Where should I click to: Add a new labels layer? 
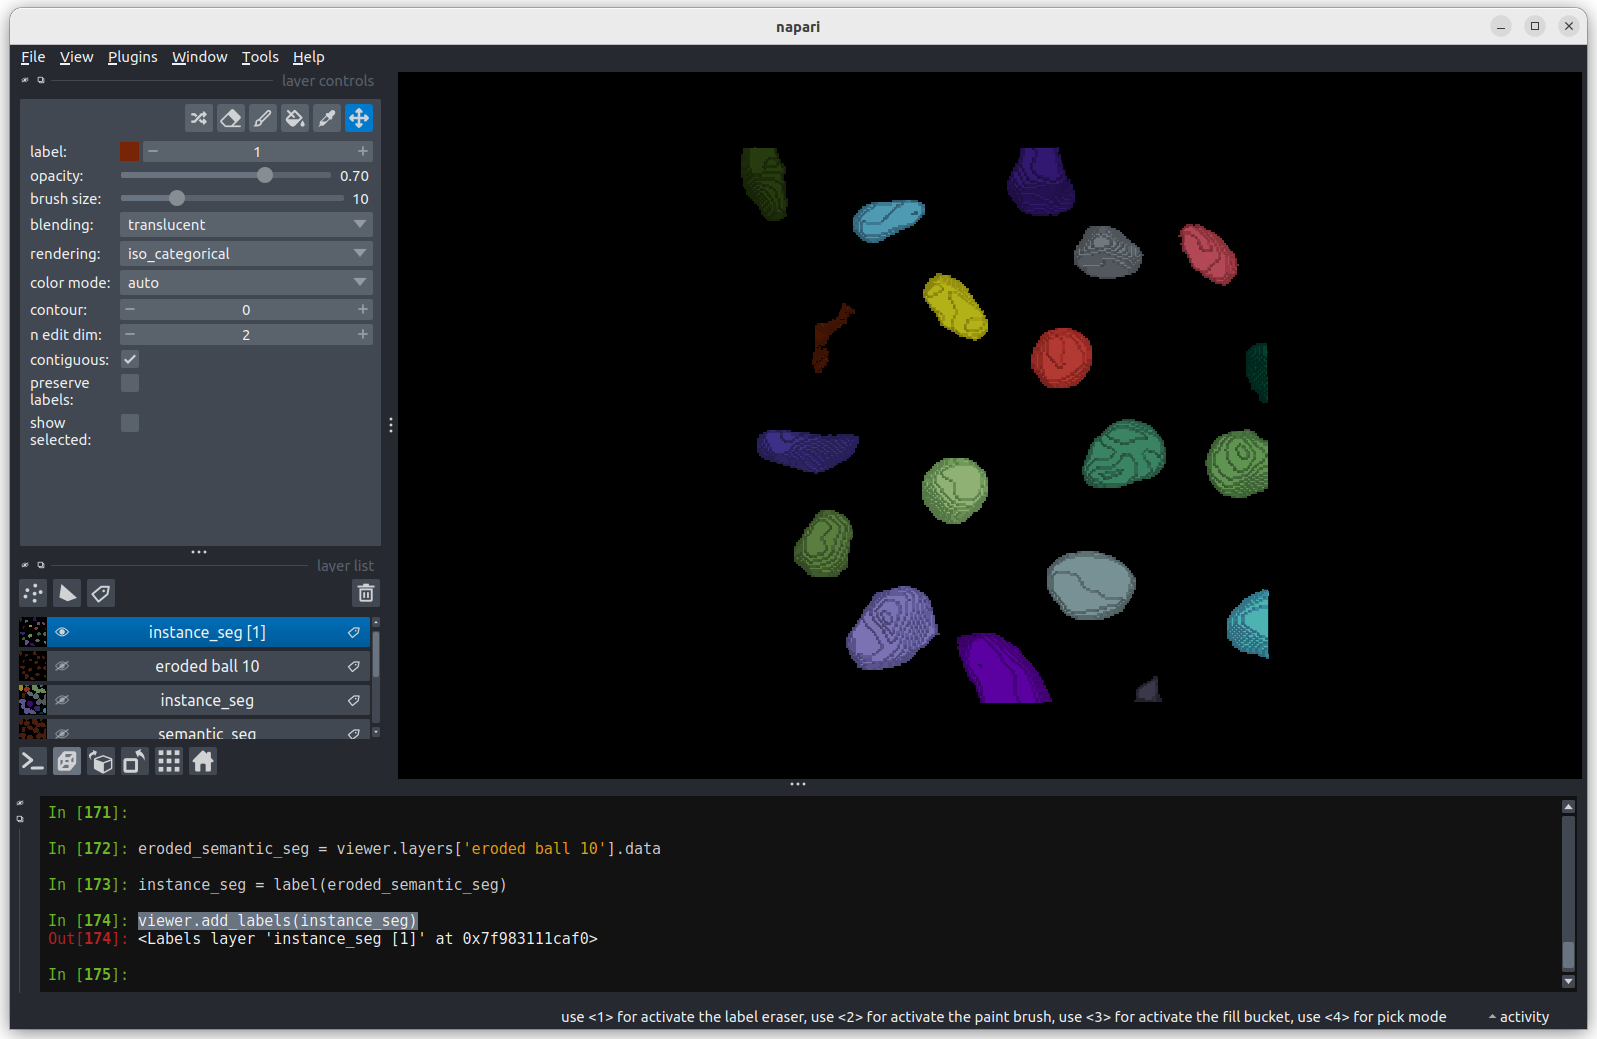pos(101,593)
